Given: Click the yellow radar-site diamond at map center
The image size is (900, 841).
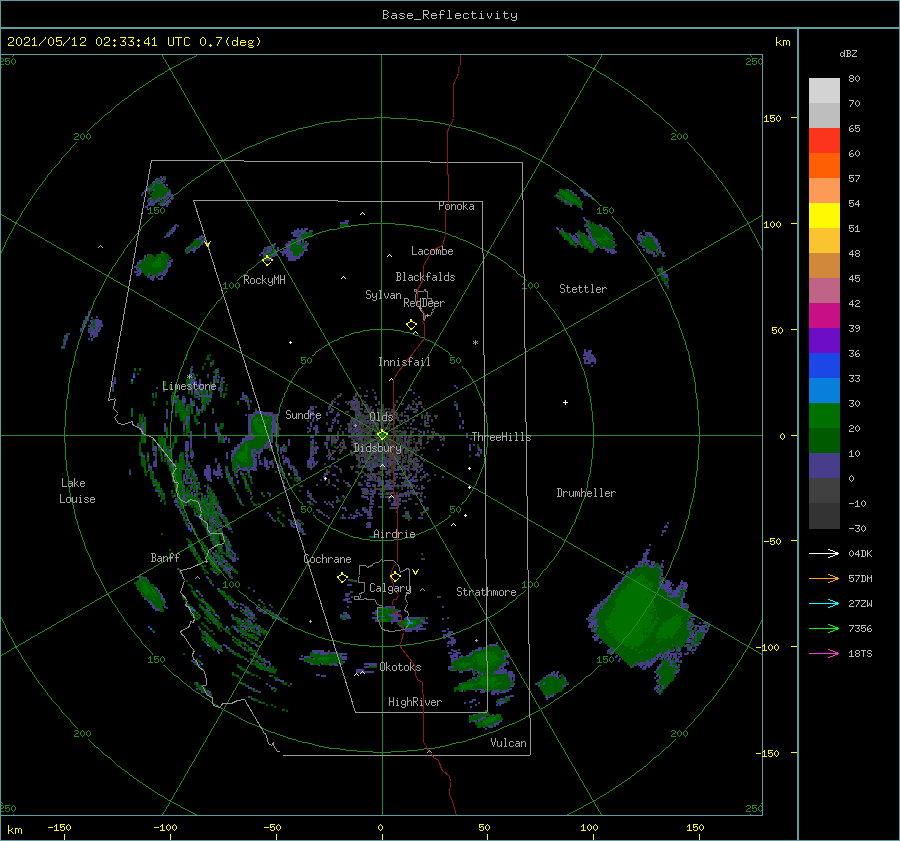Looking at the screenshot, I should (x=382, y=435).
